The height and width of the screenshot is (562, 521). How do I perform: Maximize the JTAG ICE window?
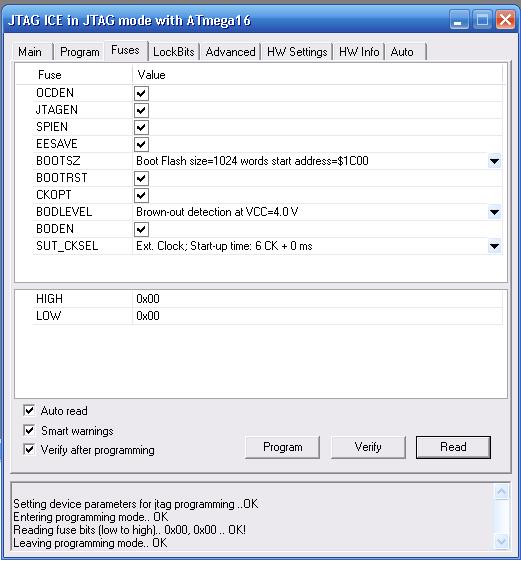482,19
